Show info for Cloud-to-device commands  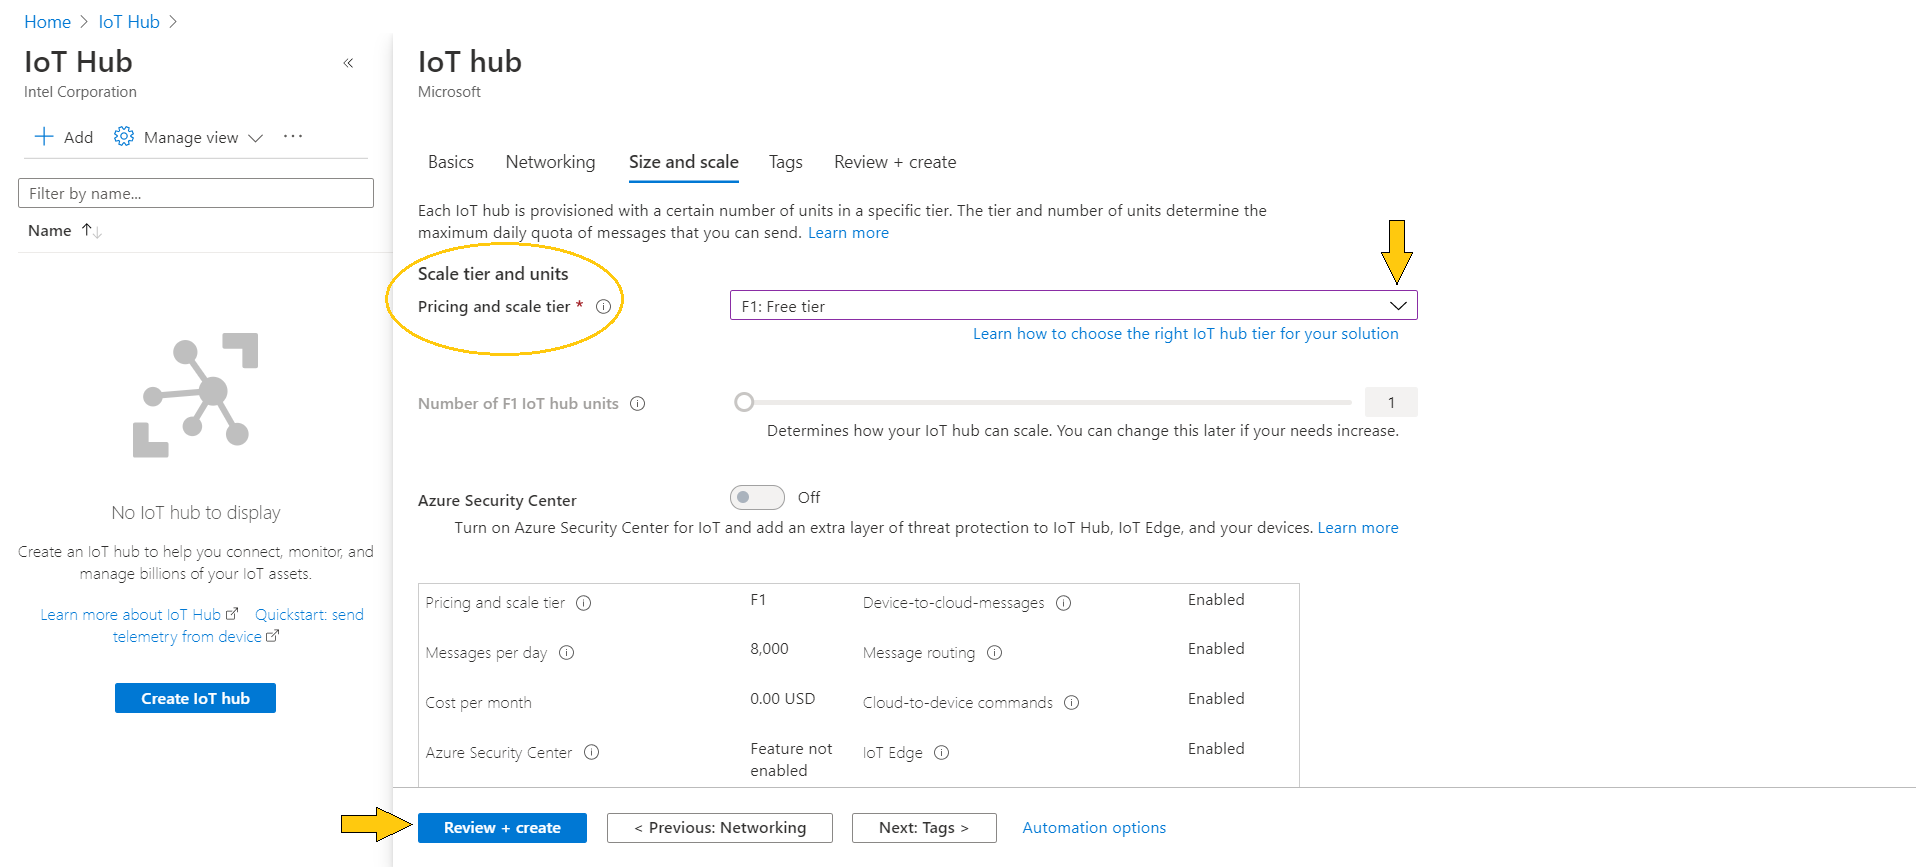[x=1072, y=703]
